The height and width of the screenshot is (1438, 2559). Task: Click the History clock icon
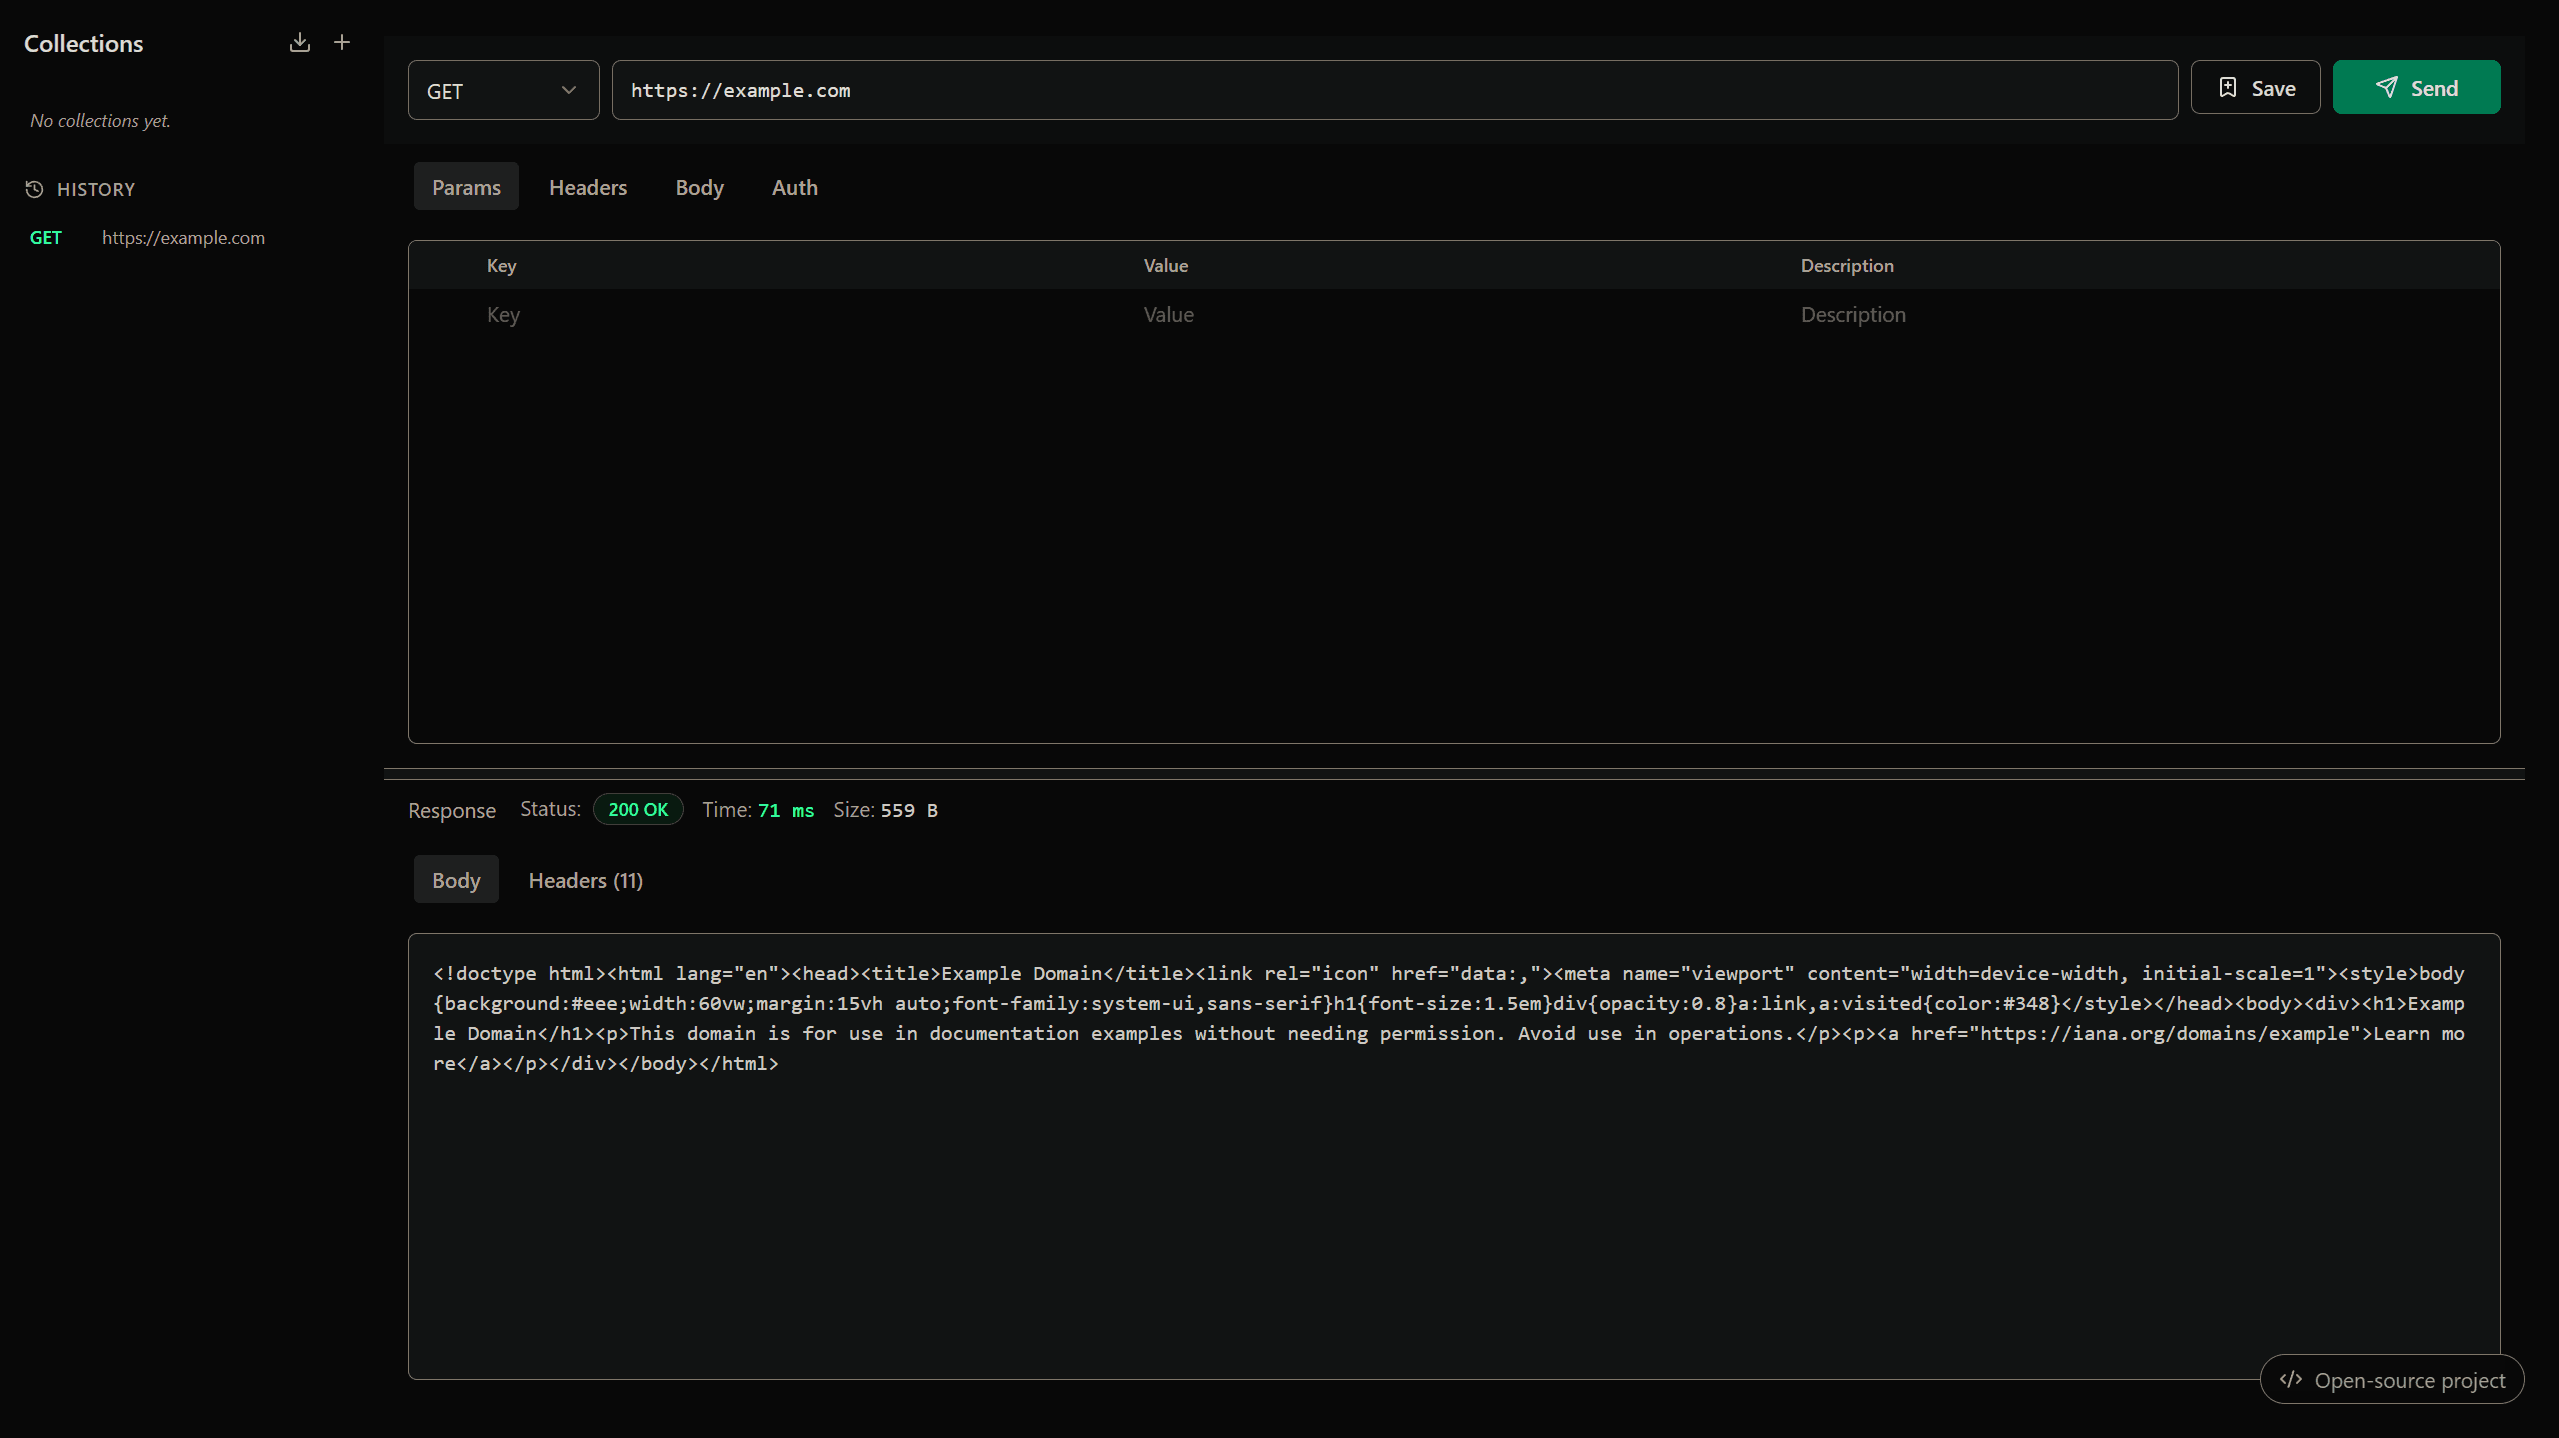coord(34,189)
